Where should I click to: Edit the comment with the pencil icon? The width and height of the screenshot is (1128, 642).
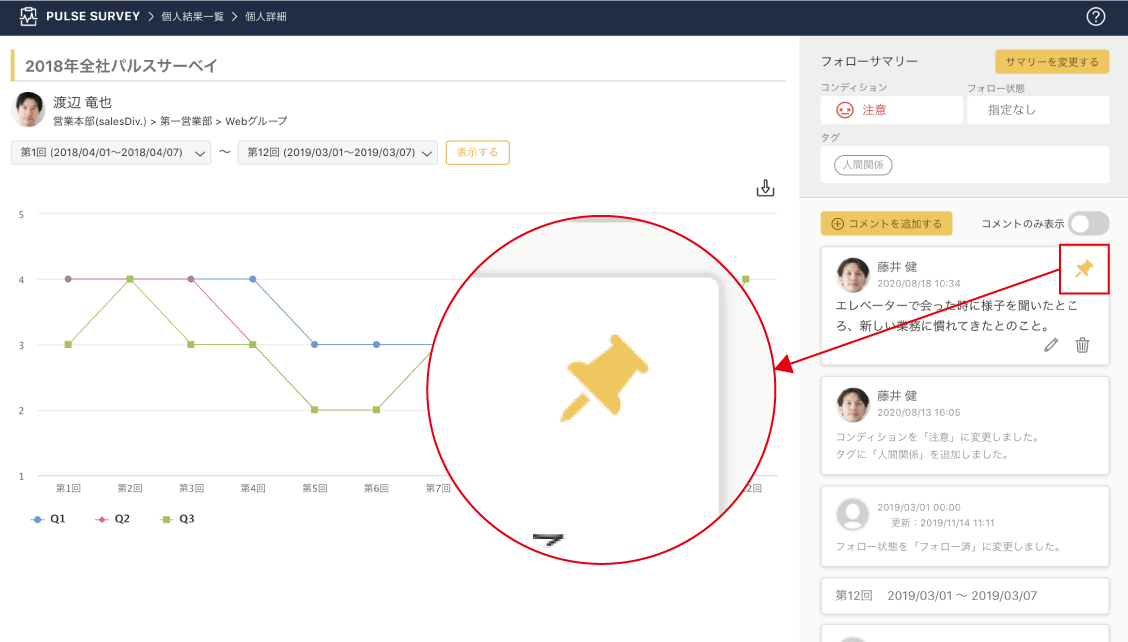point(1050,345)
